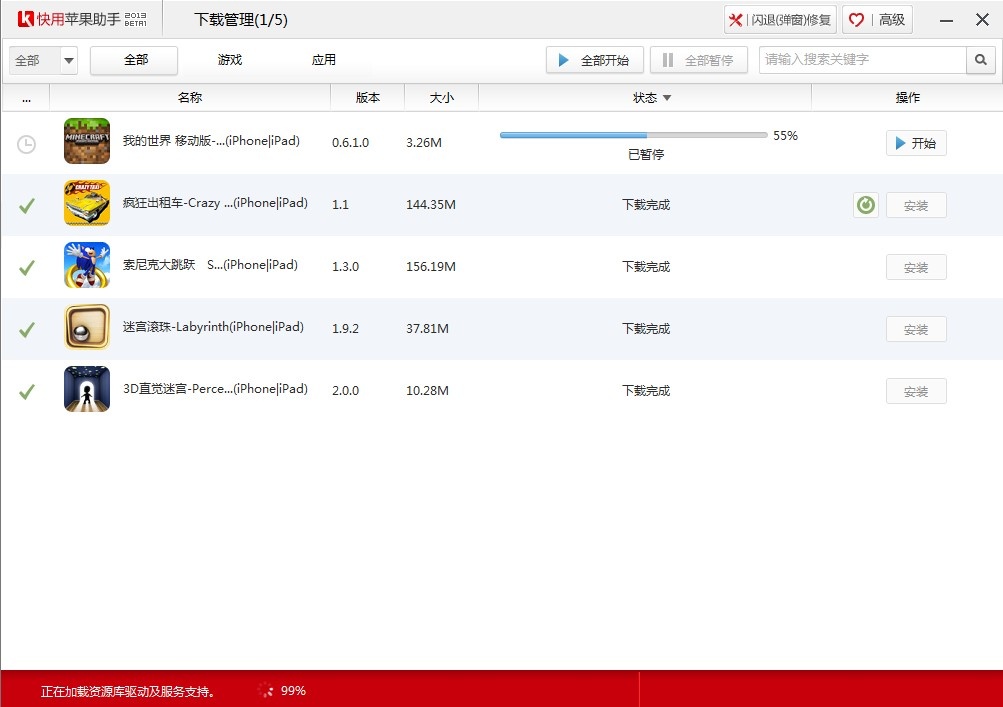Click the 已暂停 status text
Image resolution: width=1003 pixels, height=707 pixels.
click(646, 154)
